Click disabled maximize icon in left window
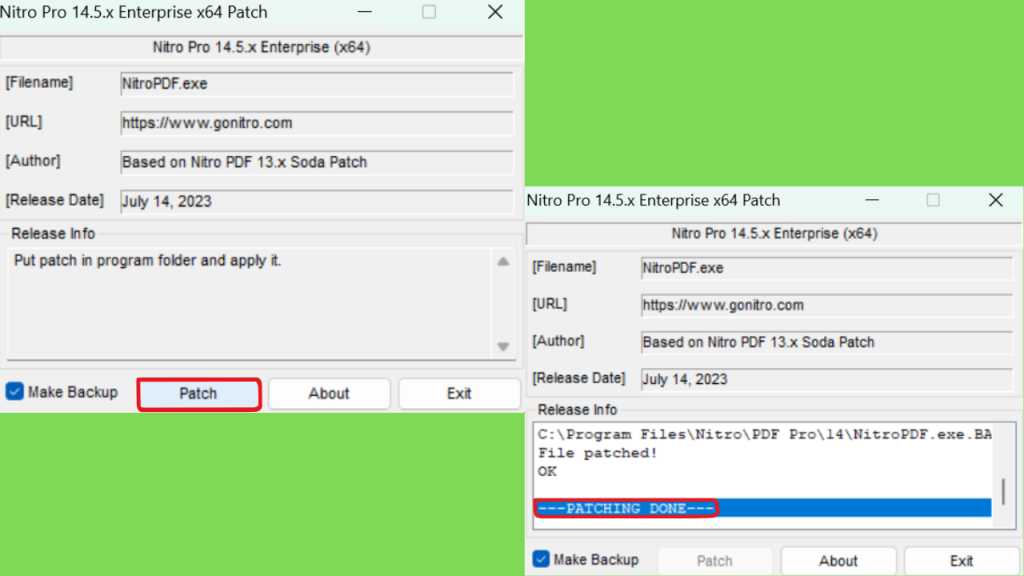Viewport: 1024px width, 576px height. 429,12
